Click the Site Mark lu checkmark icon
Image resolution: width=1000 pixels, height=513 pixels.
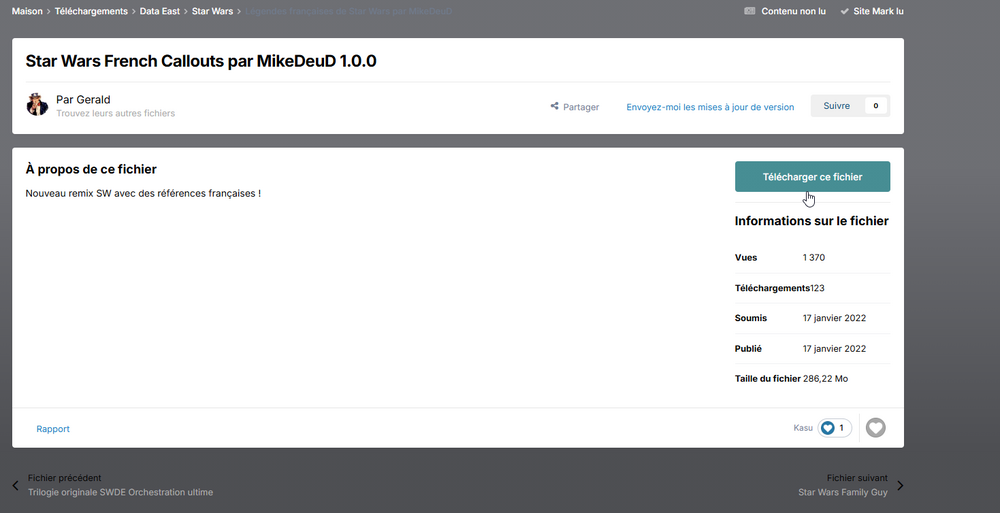(x=845, y=12)
